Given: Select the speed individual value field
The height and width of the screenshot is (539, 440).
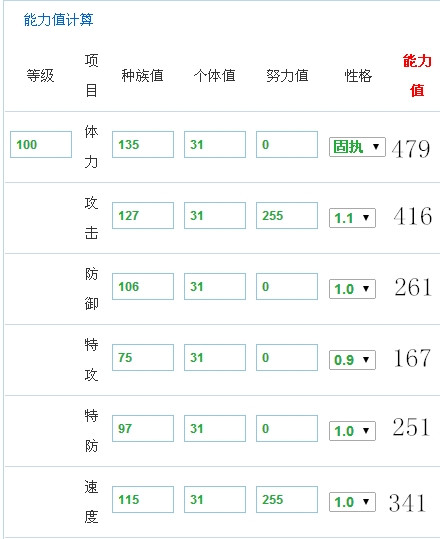Looking at the screenshot, I should click(215, 499).
